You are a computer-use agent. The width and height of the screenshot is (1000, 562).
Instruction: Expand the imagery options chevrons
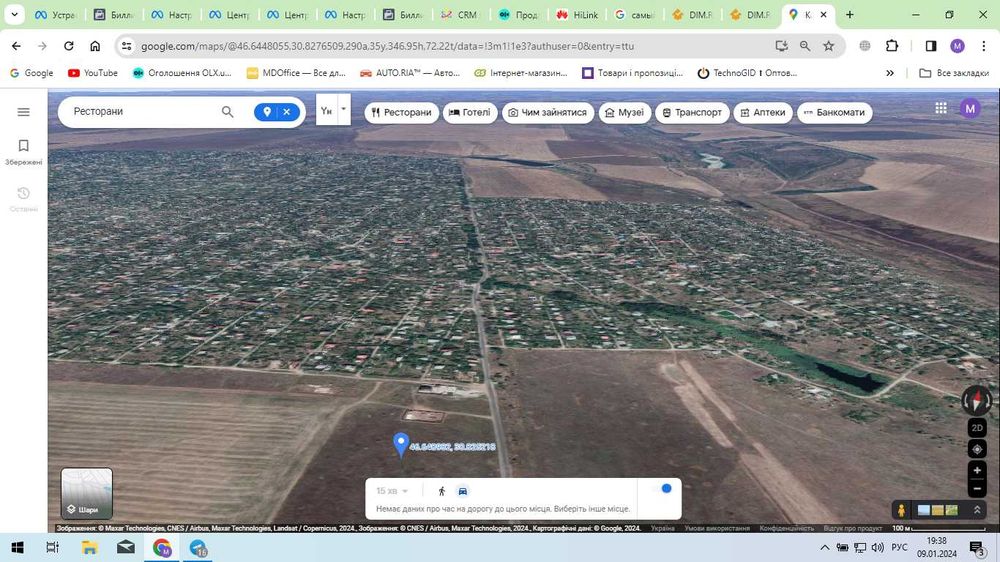976,510
